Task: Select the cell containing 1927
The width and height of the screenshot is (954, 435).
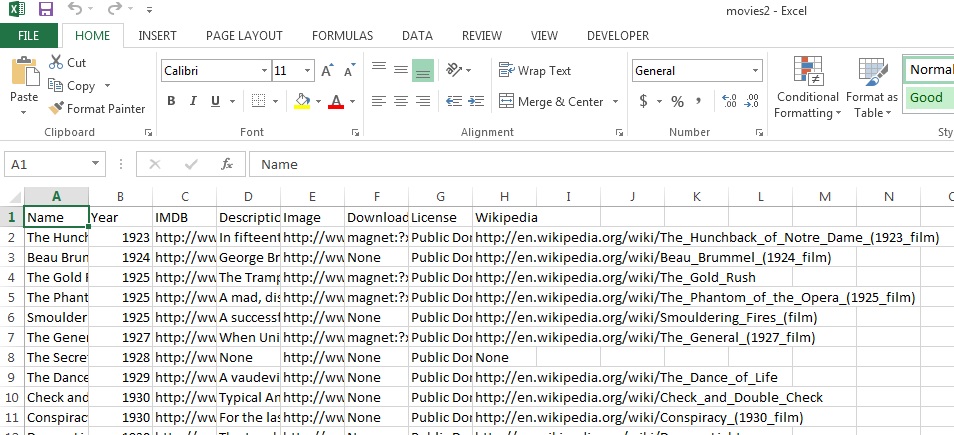Action: 120,337
